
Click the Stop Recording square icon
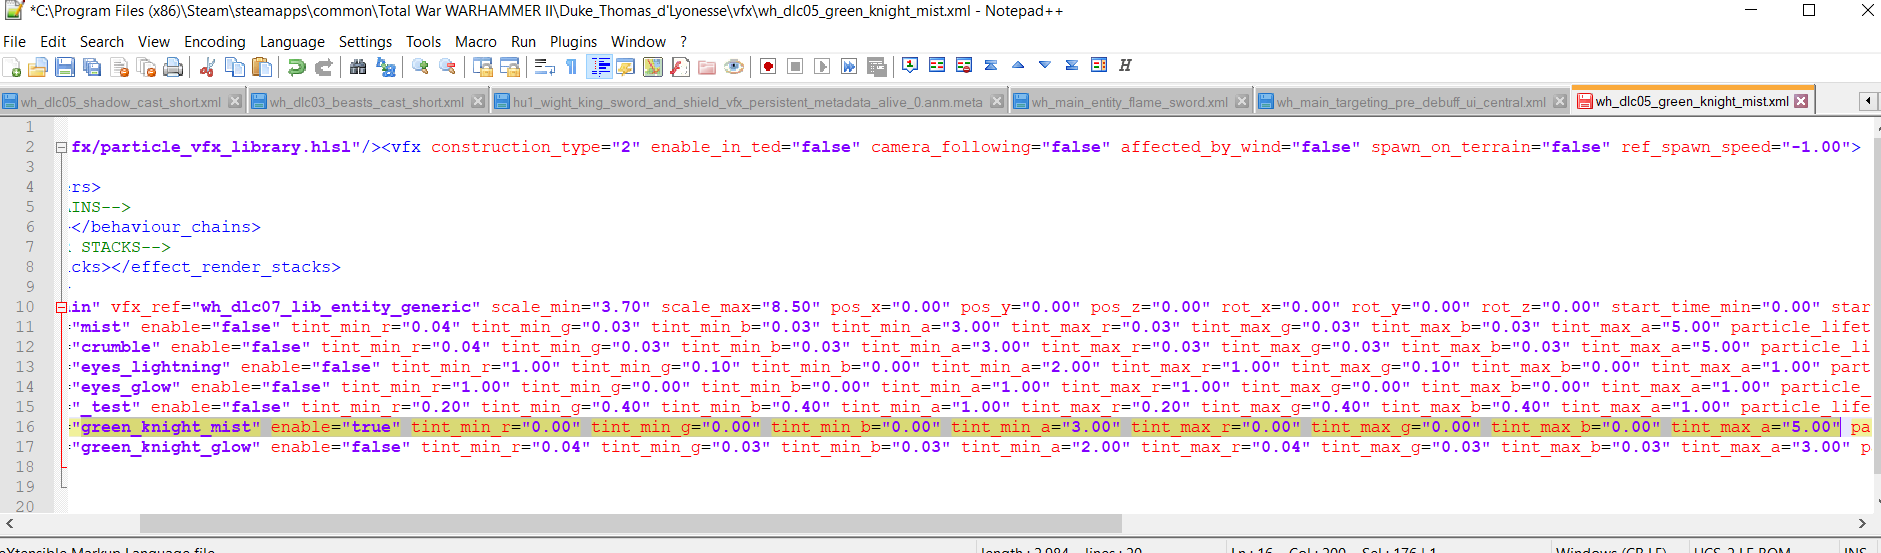click(x=795, y=67)
